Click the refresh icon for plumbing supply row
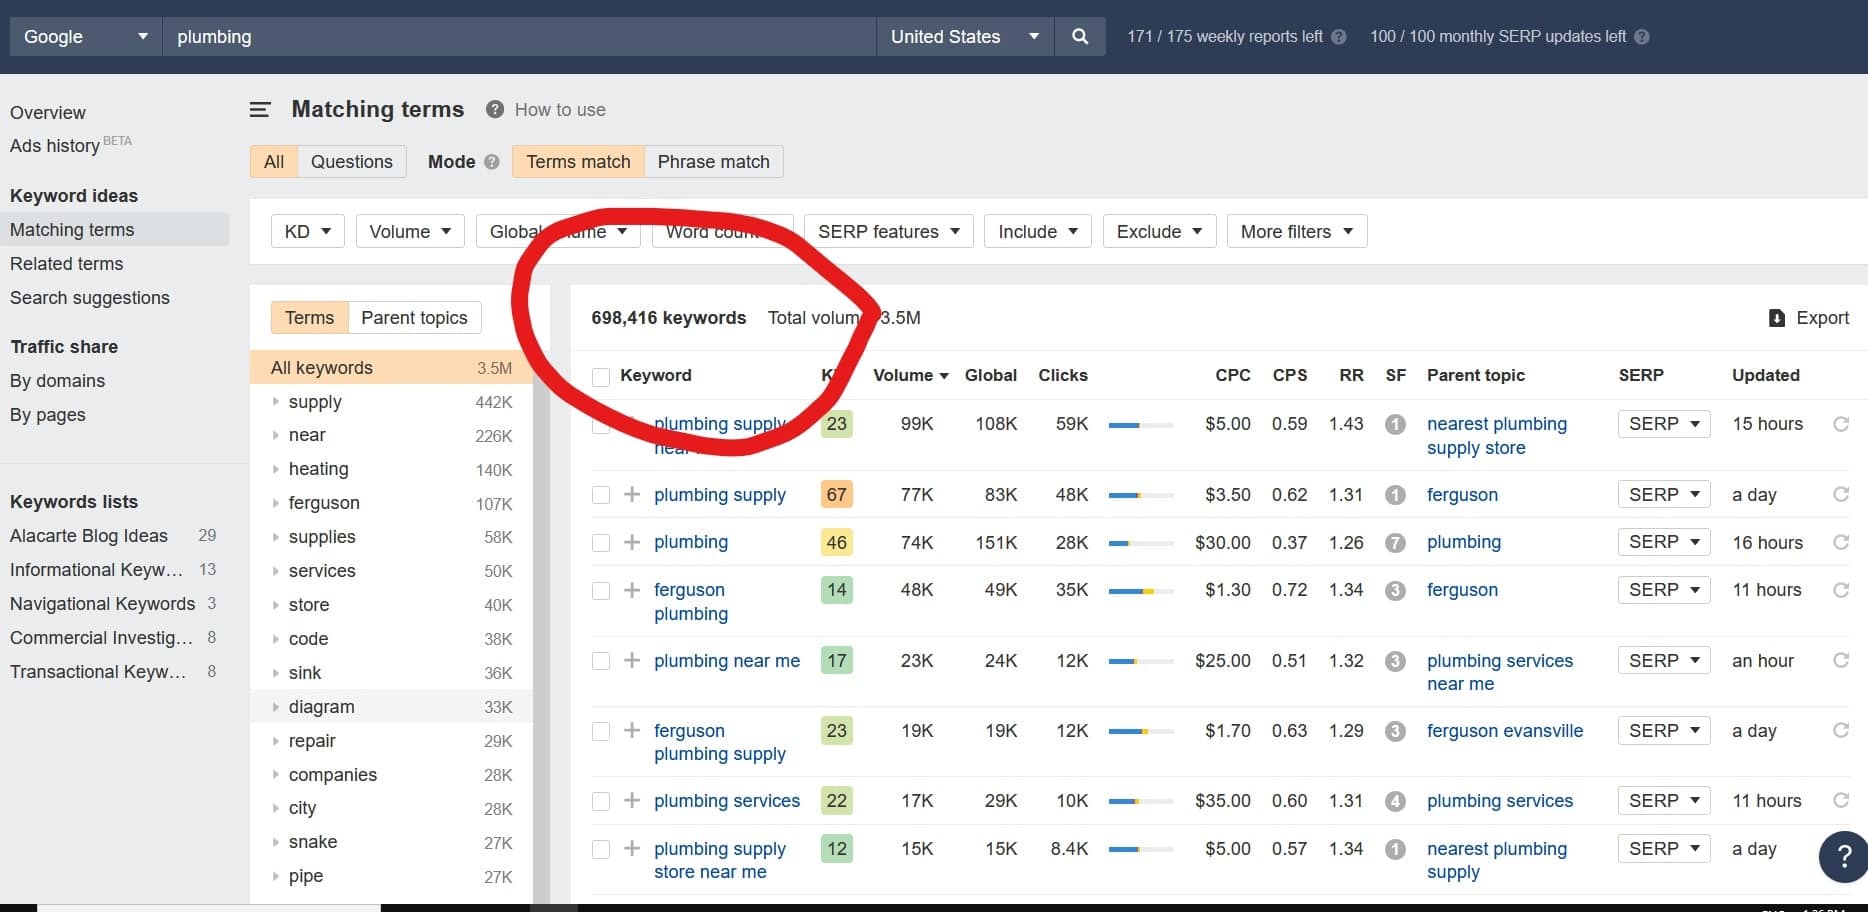 click(x=1841, y=494)
